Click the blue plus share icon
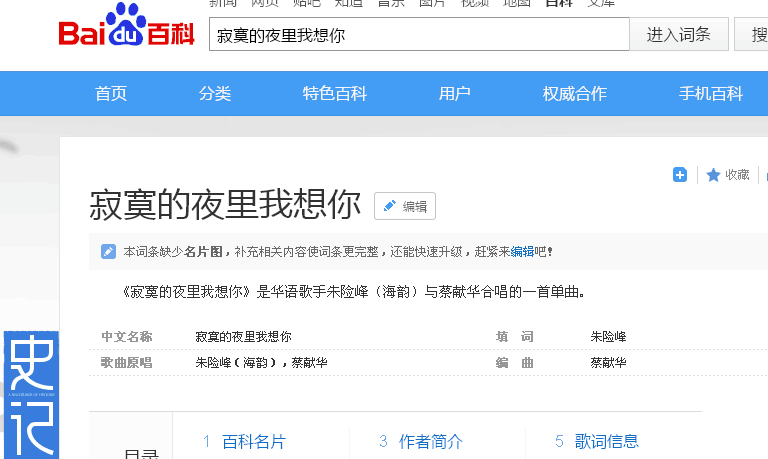The image size is (768, 459). pyautogui.click(x=680, y=175)
